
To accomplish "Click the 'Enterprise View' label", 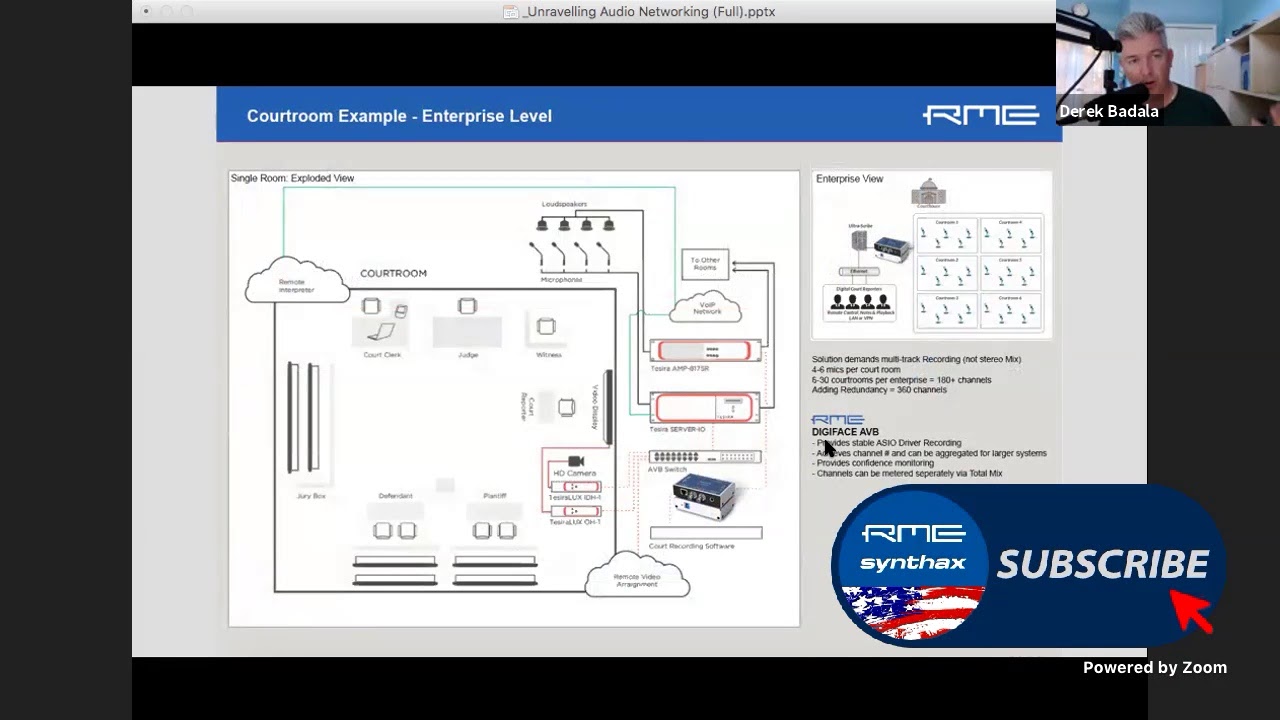I will tap(849, 179).
